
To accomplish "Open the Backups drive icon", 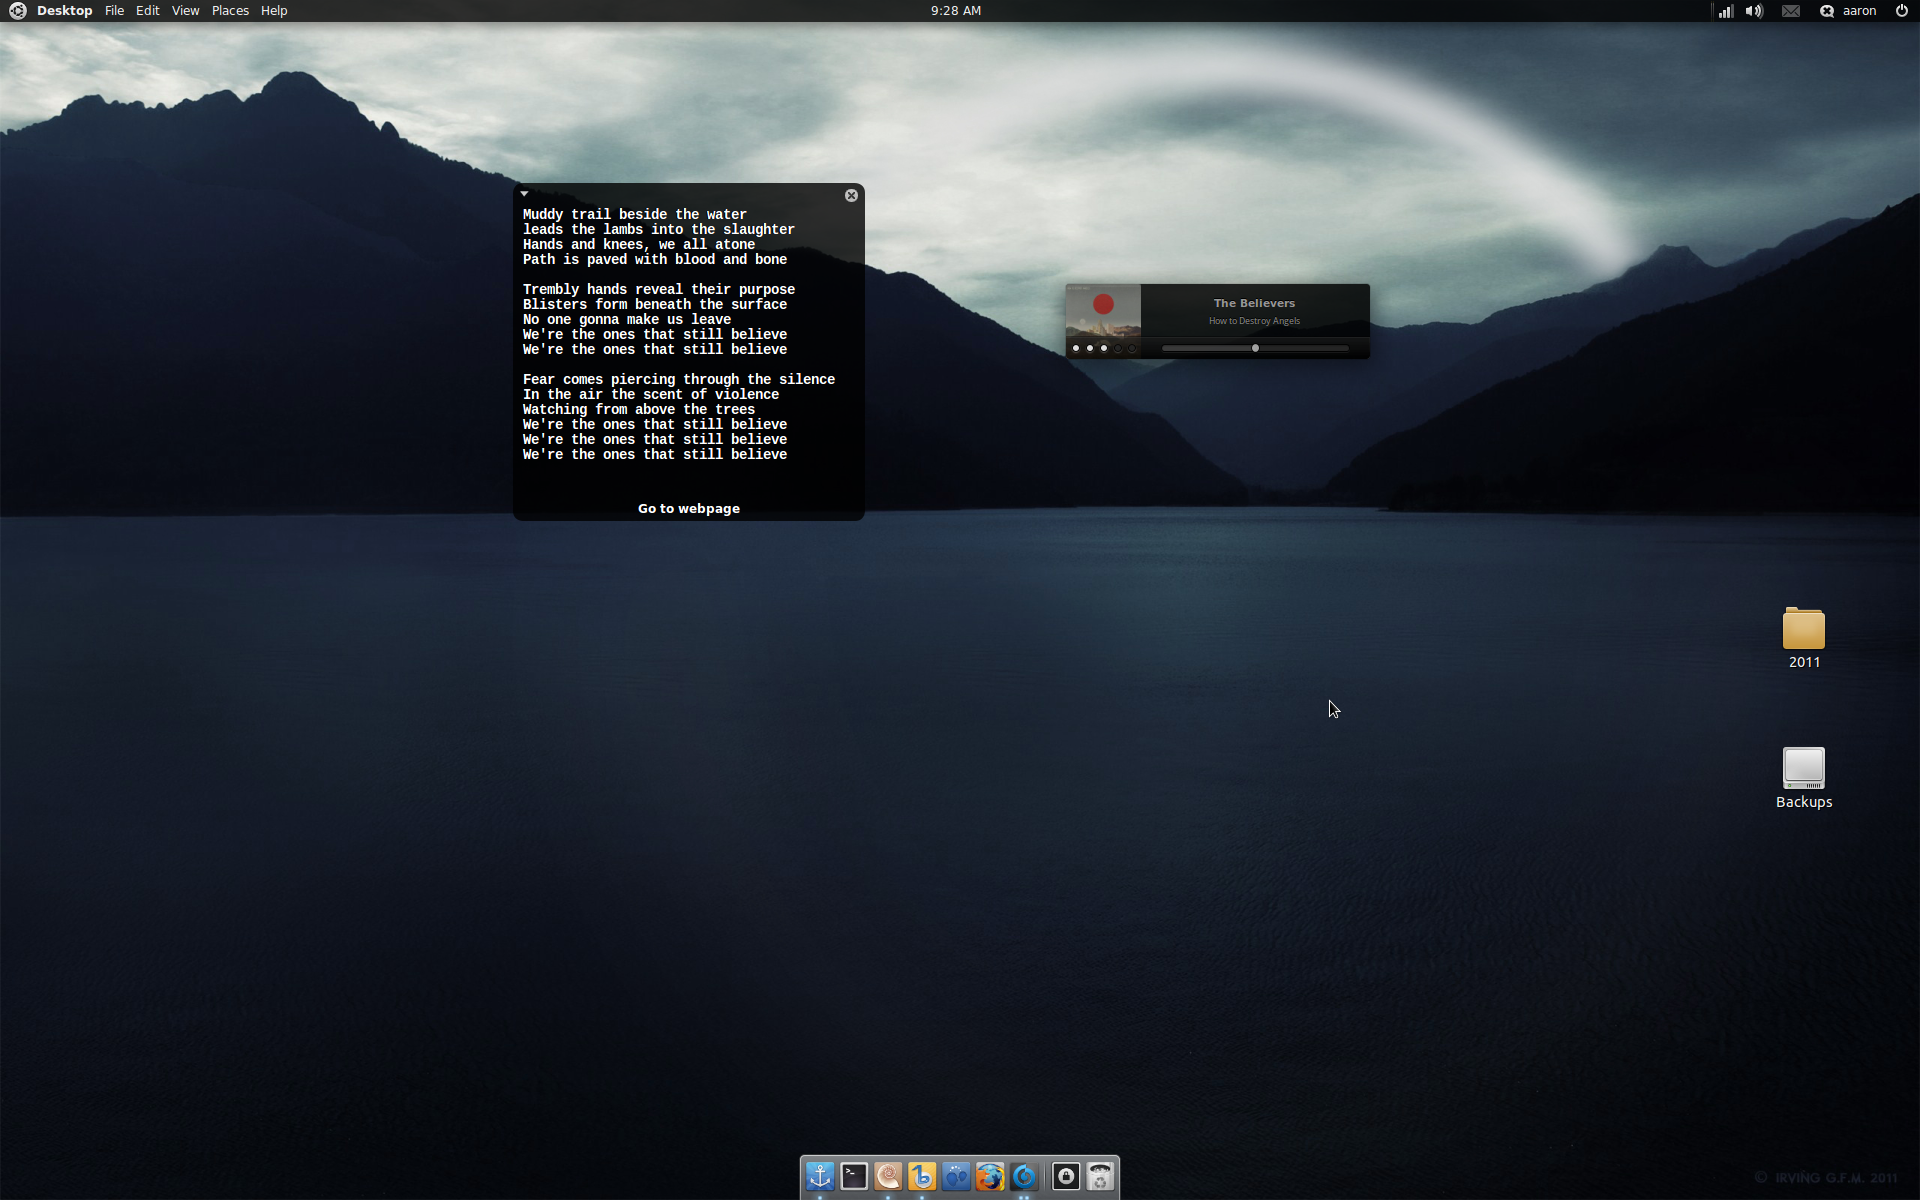I will 1804,777.
